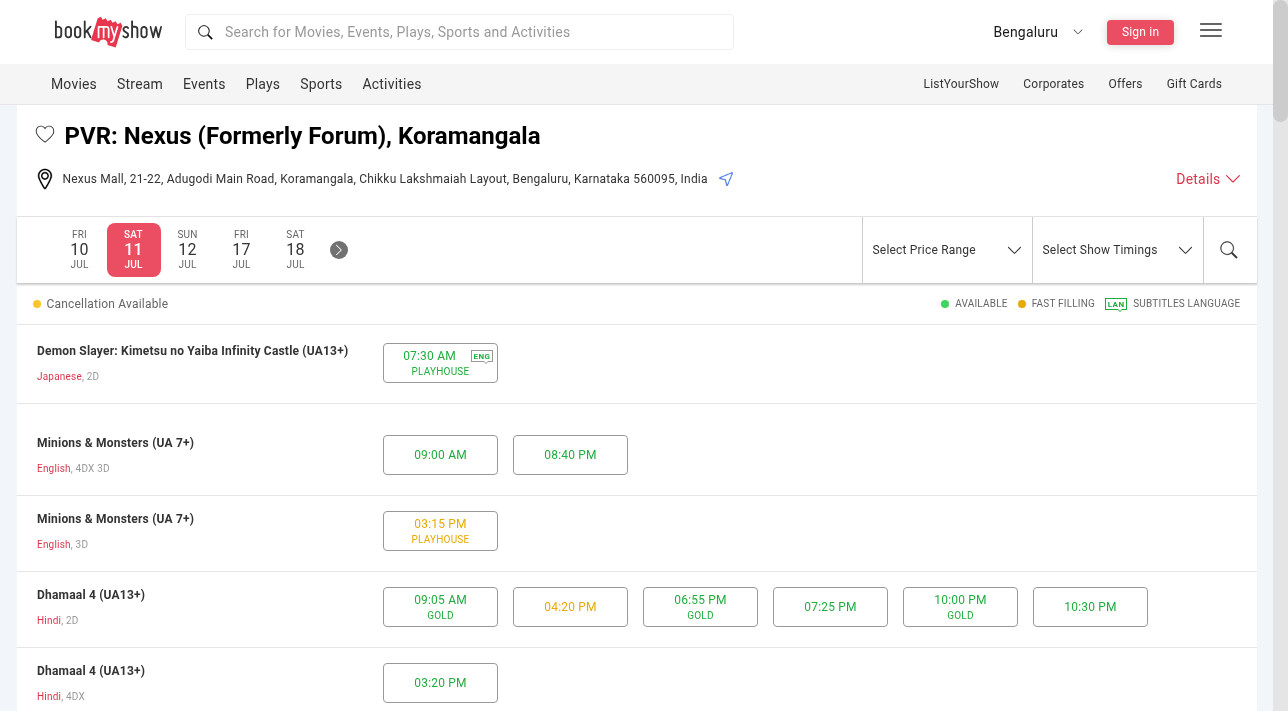The image size is (1288, 711).
Task: Open the Gift Cards link
Action: 1194,84
